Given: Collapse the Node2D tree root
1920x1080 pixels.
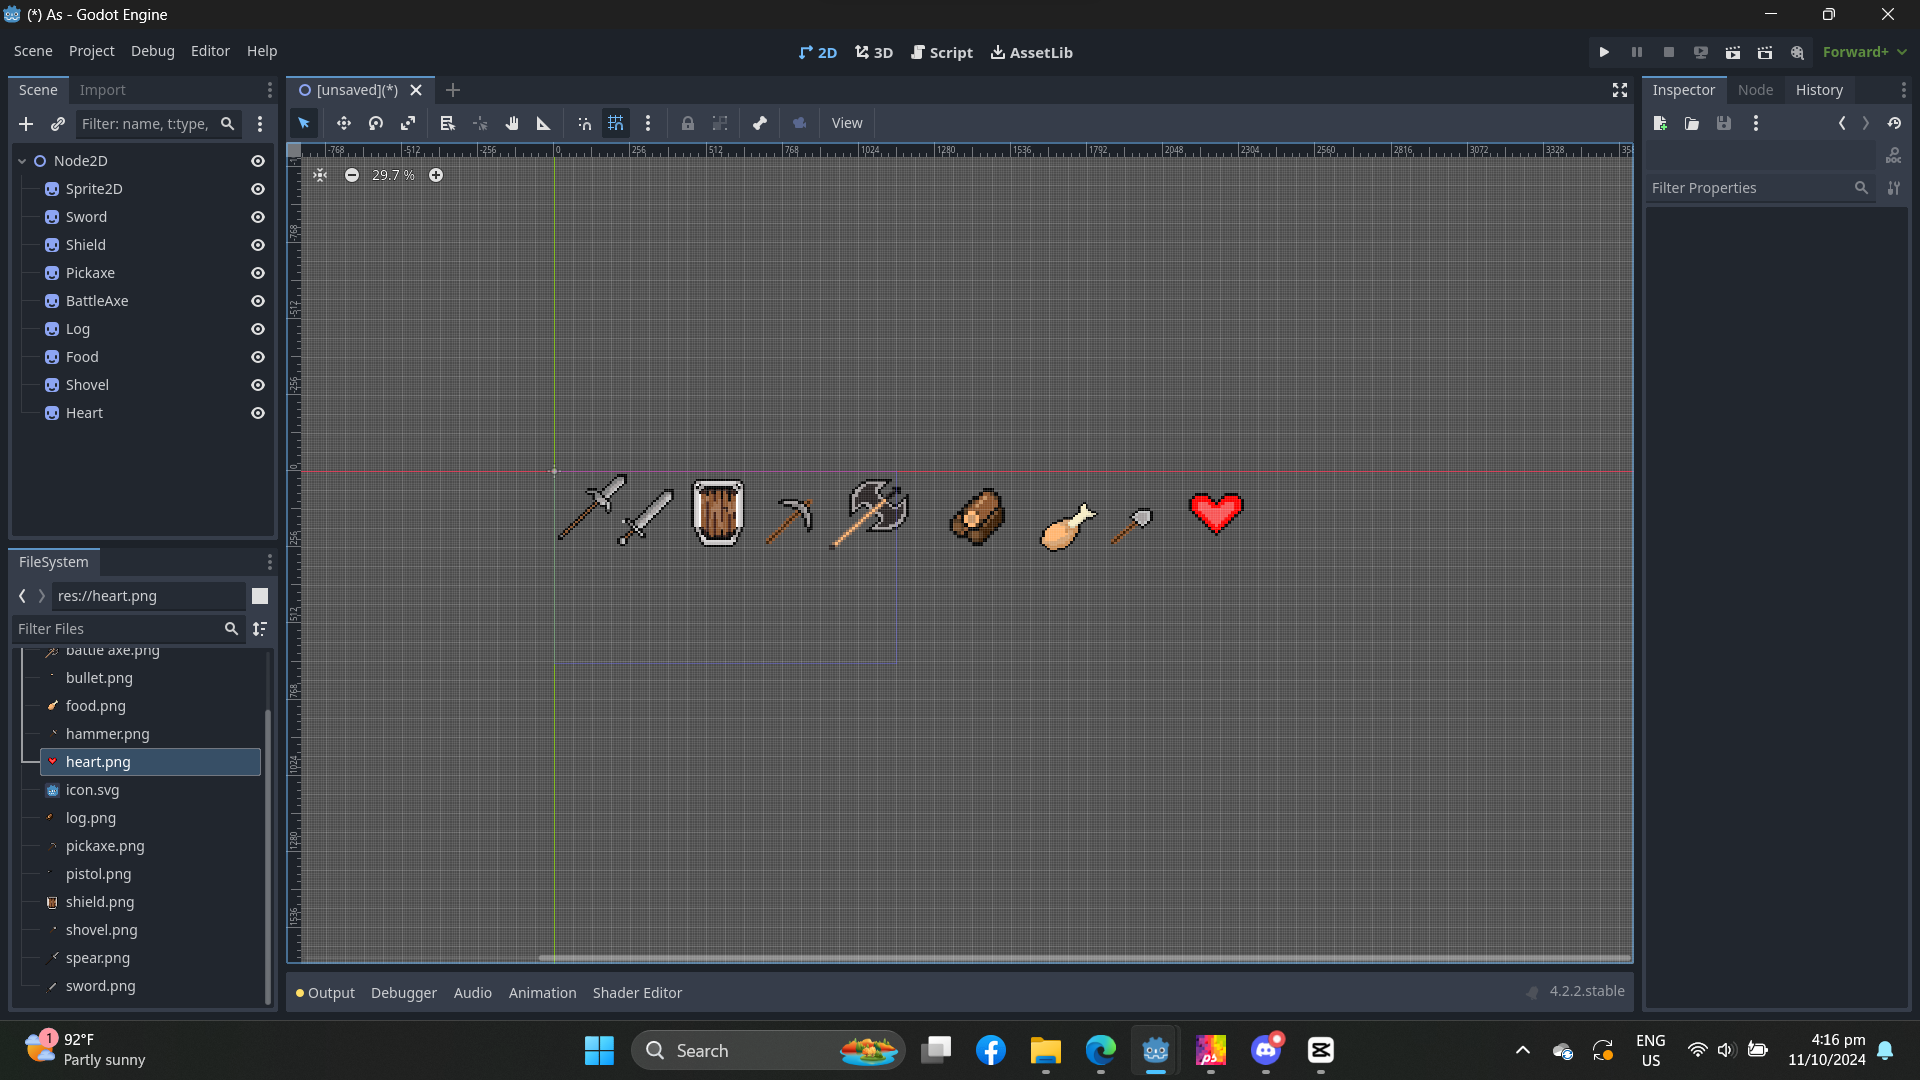Looking at the screenshot, I should click(x=22, y=161).
